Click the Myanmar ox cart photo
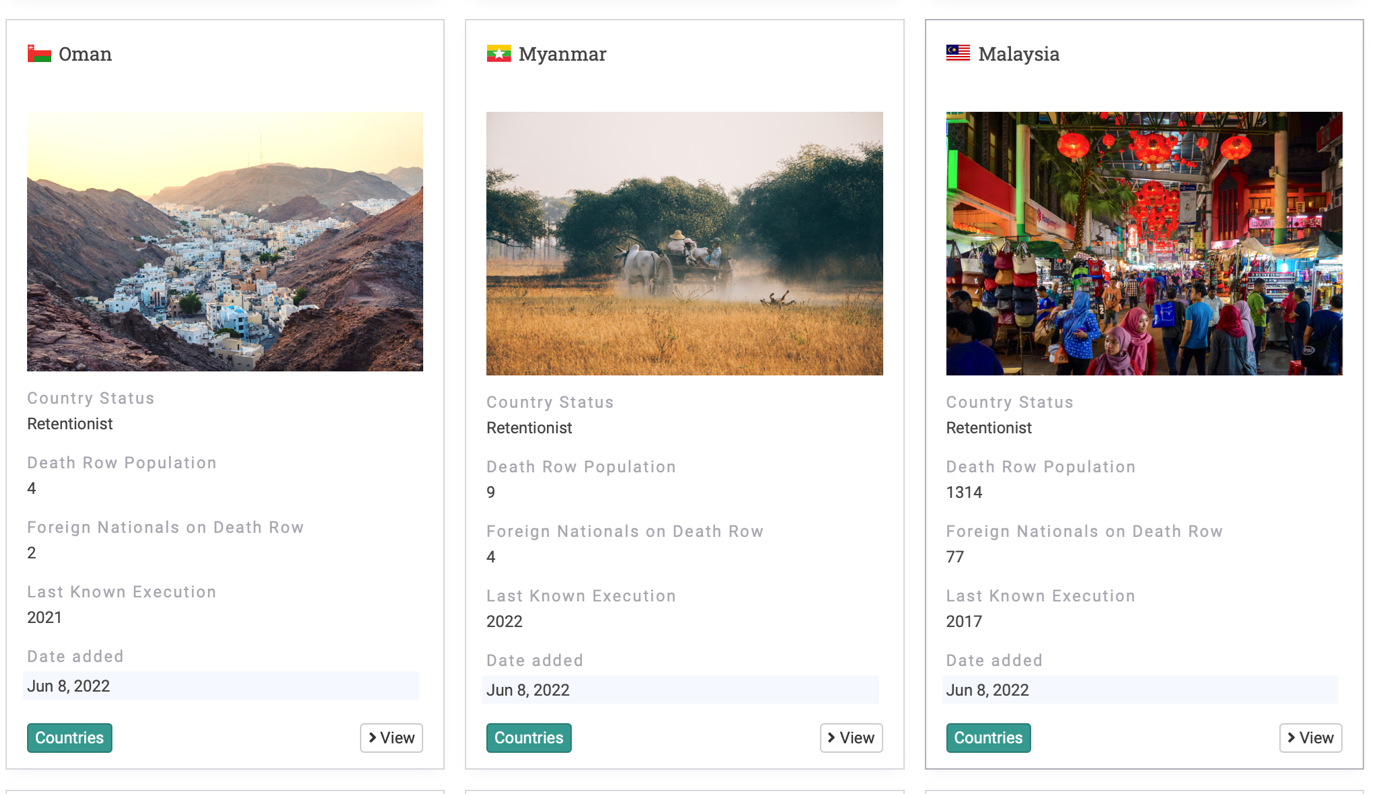 coord(684,243)
